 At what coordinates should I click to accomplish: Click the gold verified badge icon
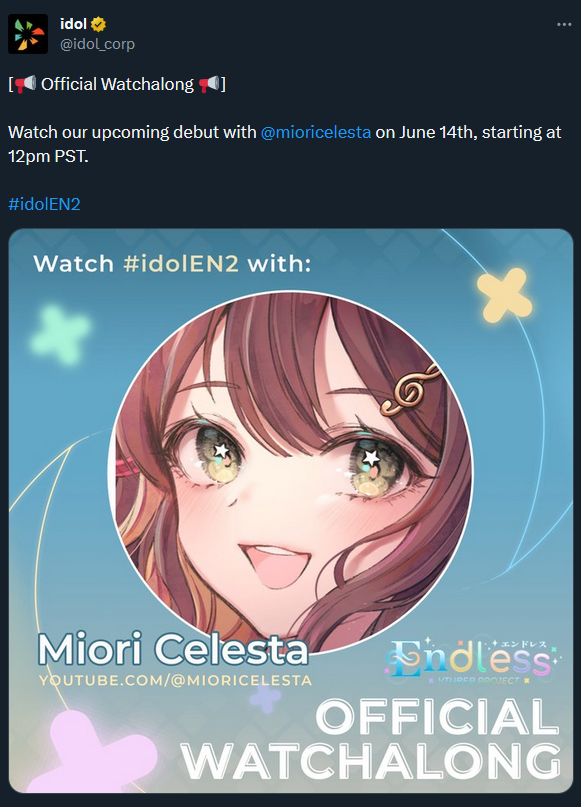pos(98,24)
